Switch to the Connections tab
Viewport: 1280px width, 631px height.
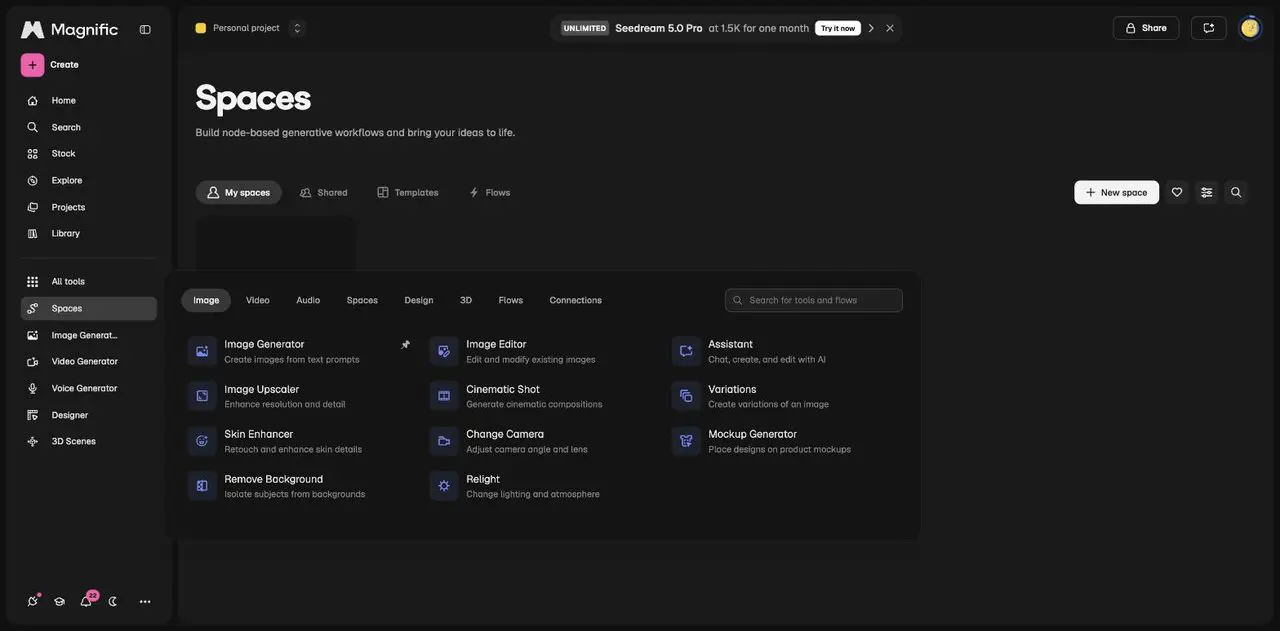coord(576,300)
